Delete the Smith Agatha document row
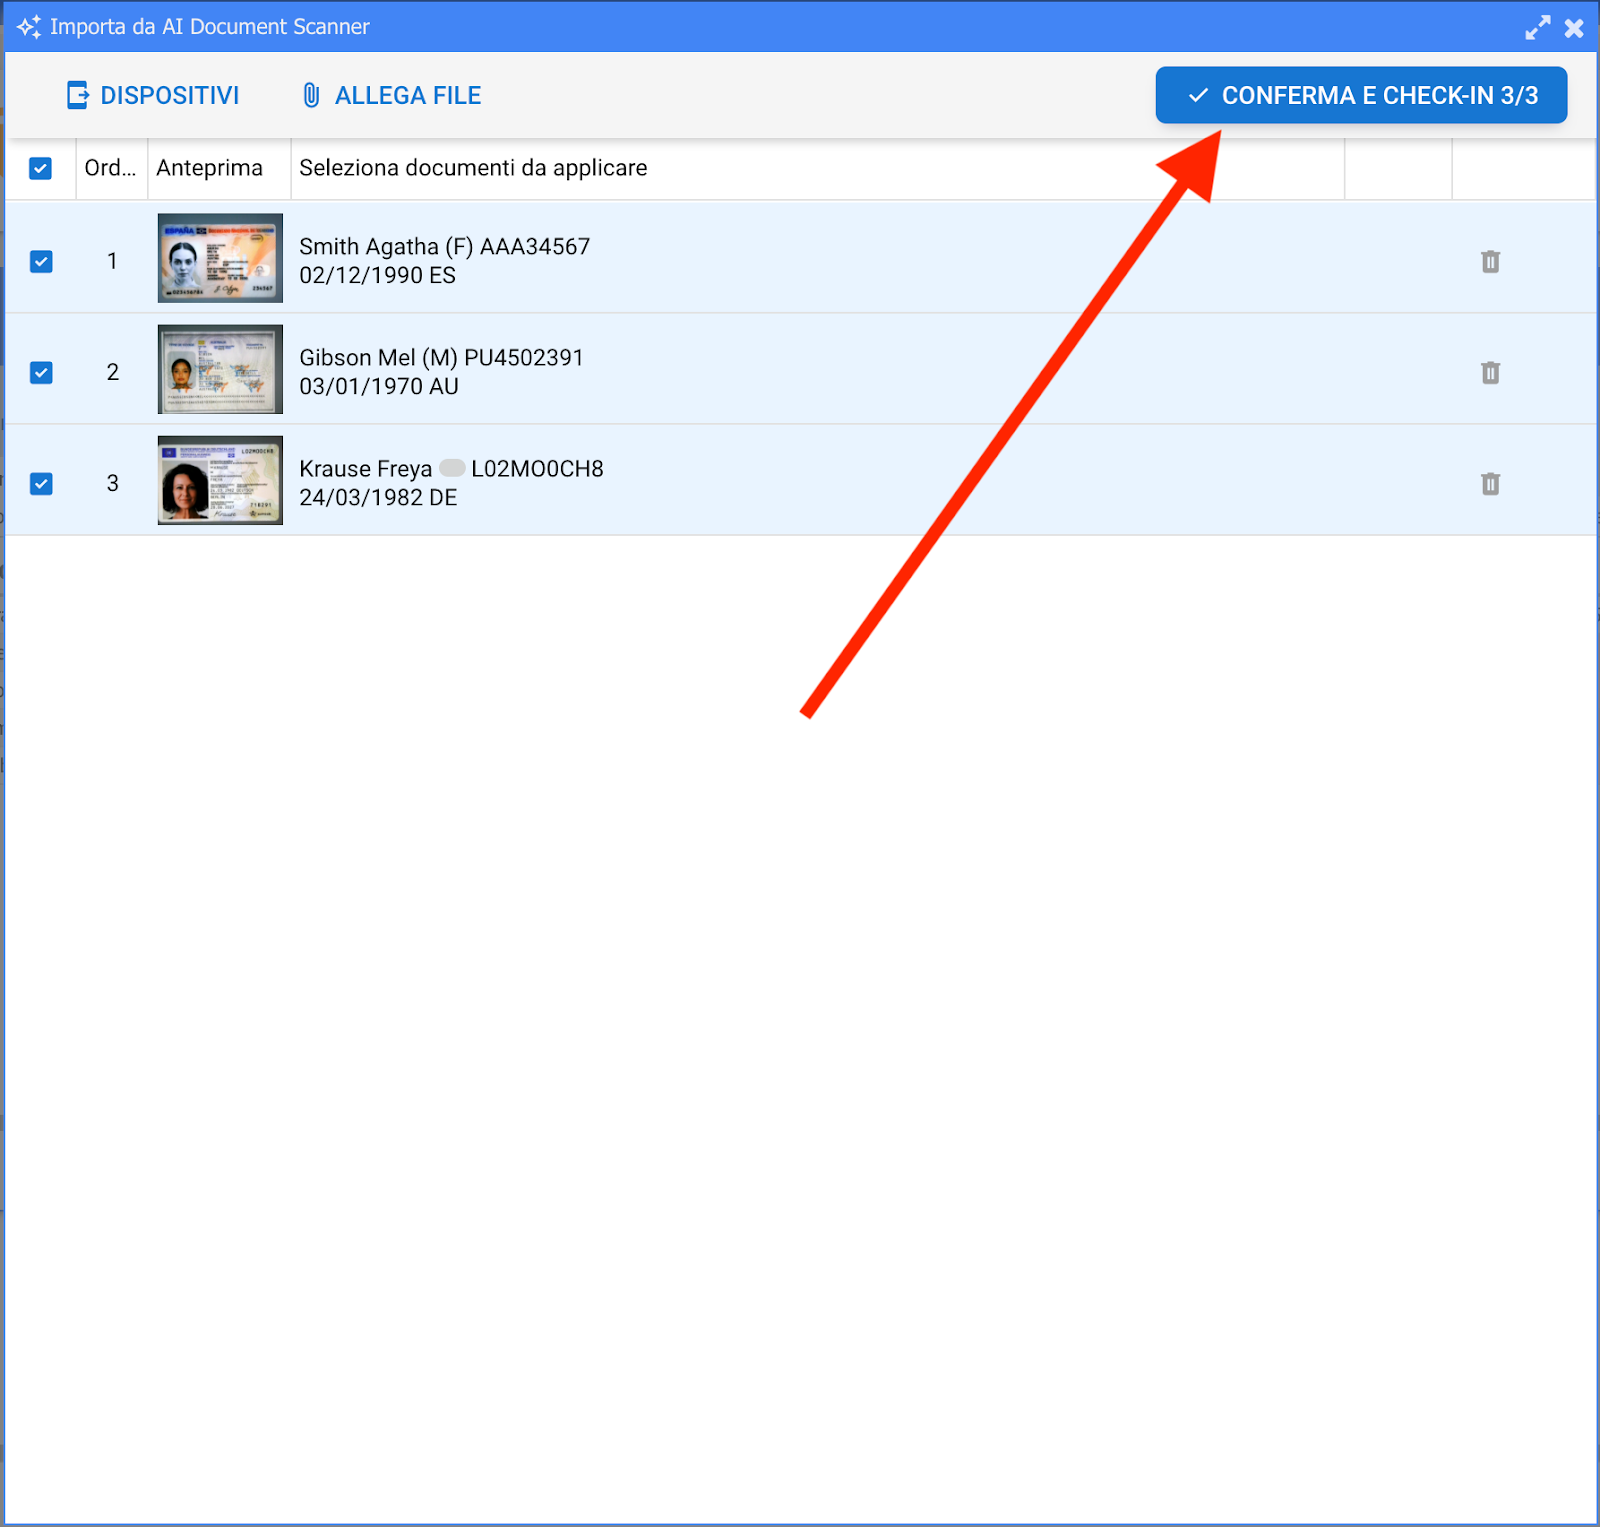This screenshot has width=1600, height=1527. click(x=1490, y=262)
